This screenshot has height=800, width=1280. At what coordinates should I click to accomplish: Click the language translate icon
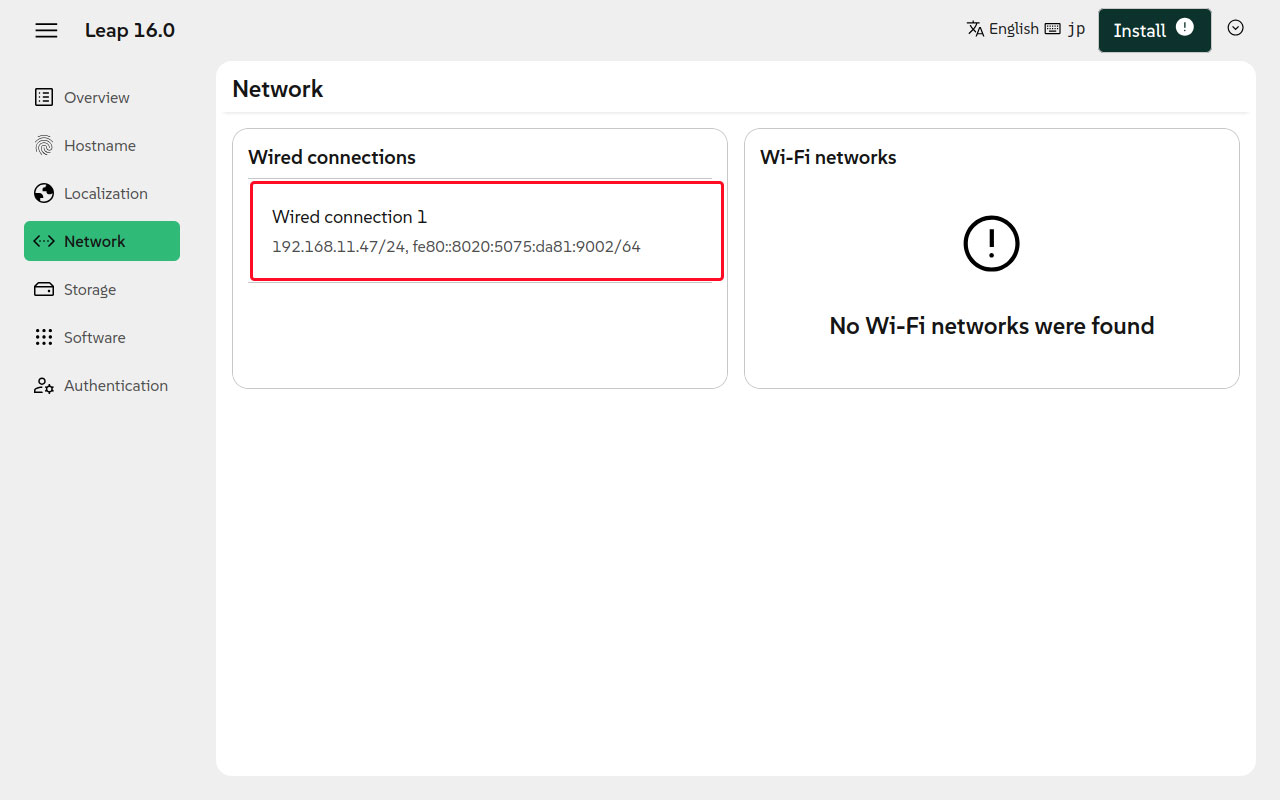tap(976, 29)
